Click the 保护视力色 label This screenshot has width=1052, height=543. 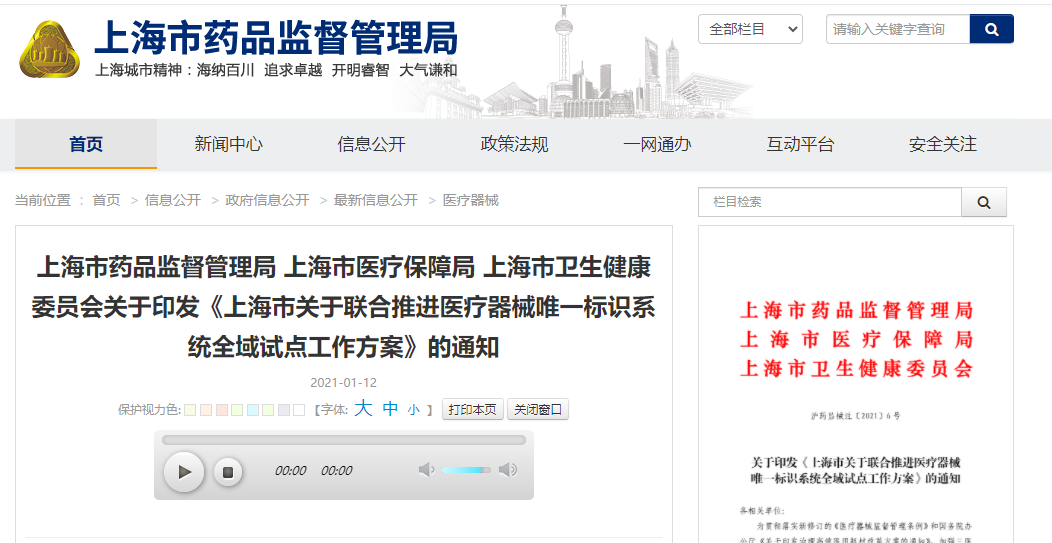pos(149,409)
